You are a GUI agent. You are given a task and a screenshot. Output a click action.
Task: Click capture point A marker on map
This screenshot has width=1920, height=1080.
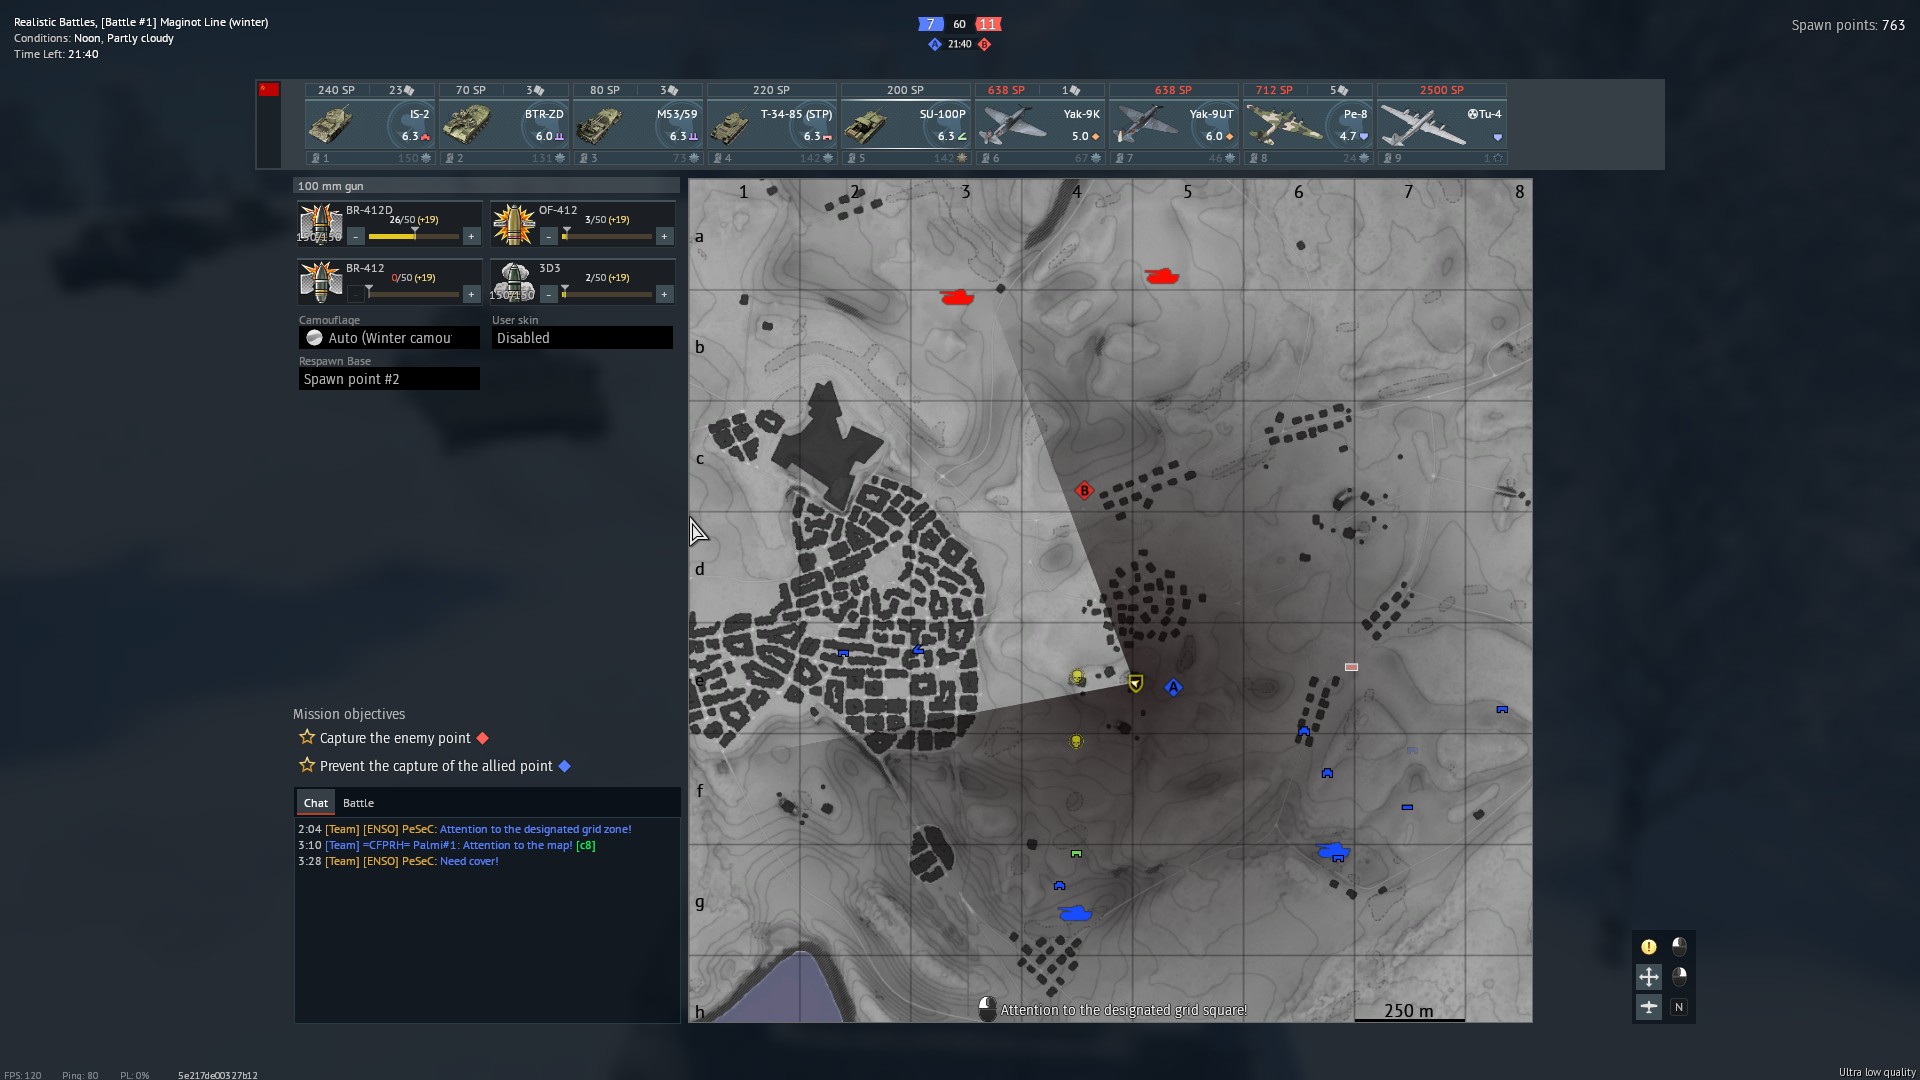[1173, 687]
